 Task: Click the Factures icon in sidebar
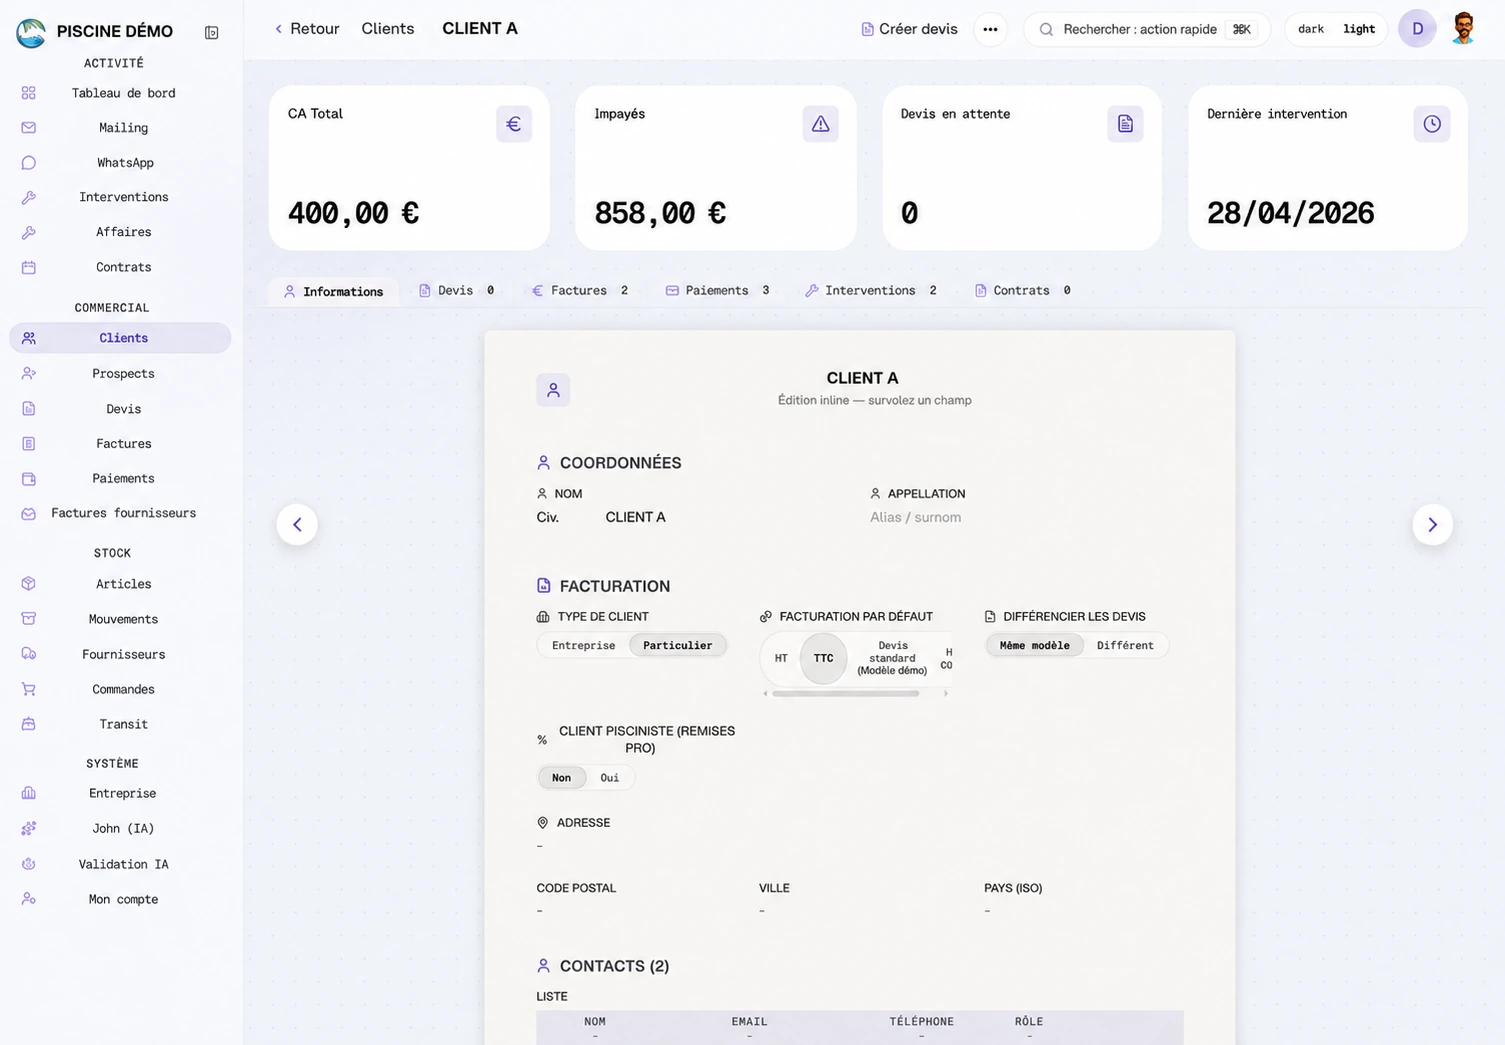(x=29, y=444)
